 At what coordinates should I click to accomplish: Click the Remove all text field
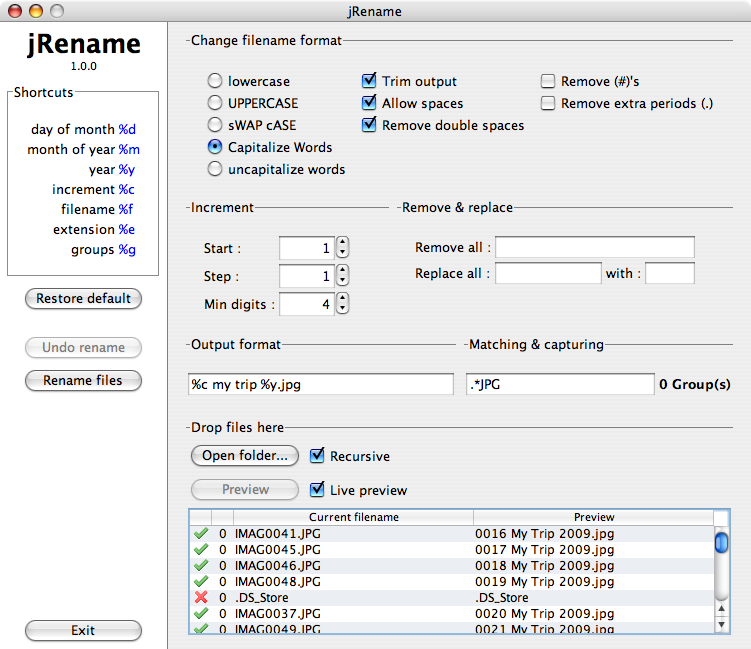tap(595, 247)
